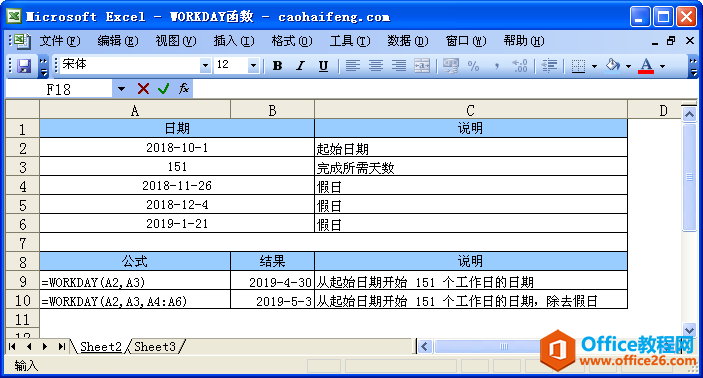
Task: Open the 工具(T) menu
Action: point(350,41)
